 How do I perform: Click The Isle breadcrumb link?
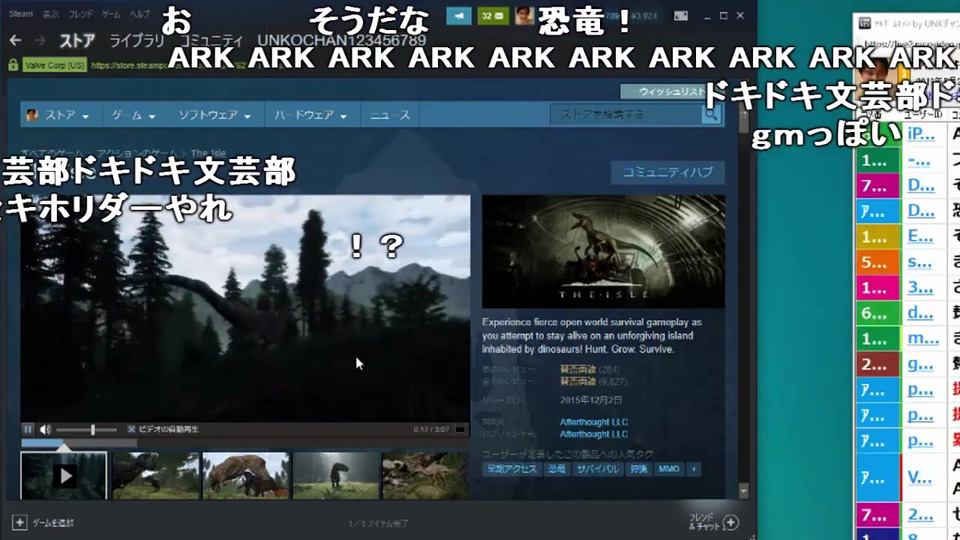coord(208,153)
